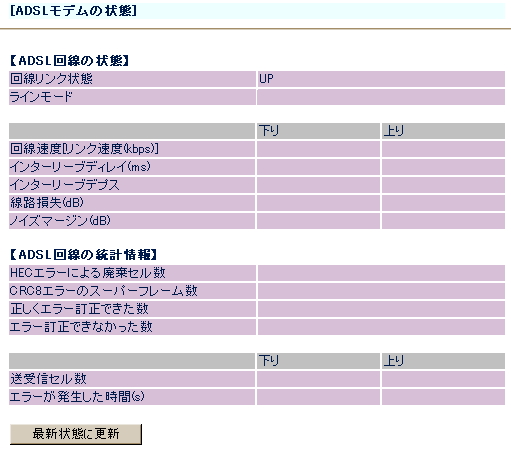Click the empty ラインモード value cell
The image size is (511, 456).
(381, 97)
